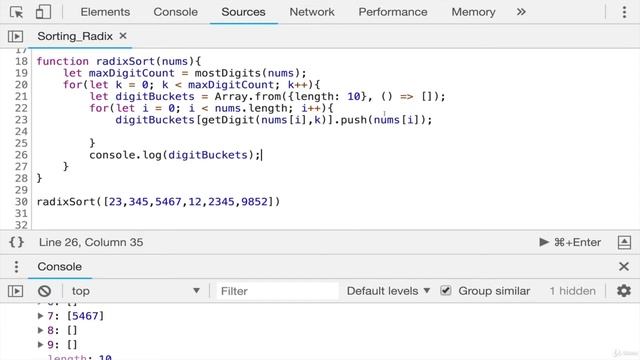
Task: Activate the inspect element picker icon
Action: 16,12
